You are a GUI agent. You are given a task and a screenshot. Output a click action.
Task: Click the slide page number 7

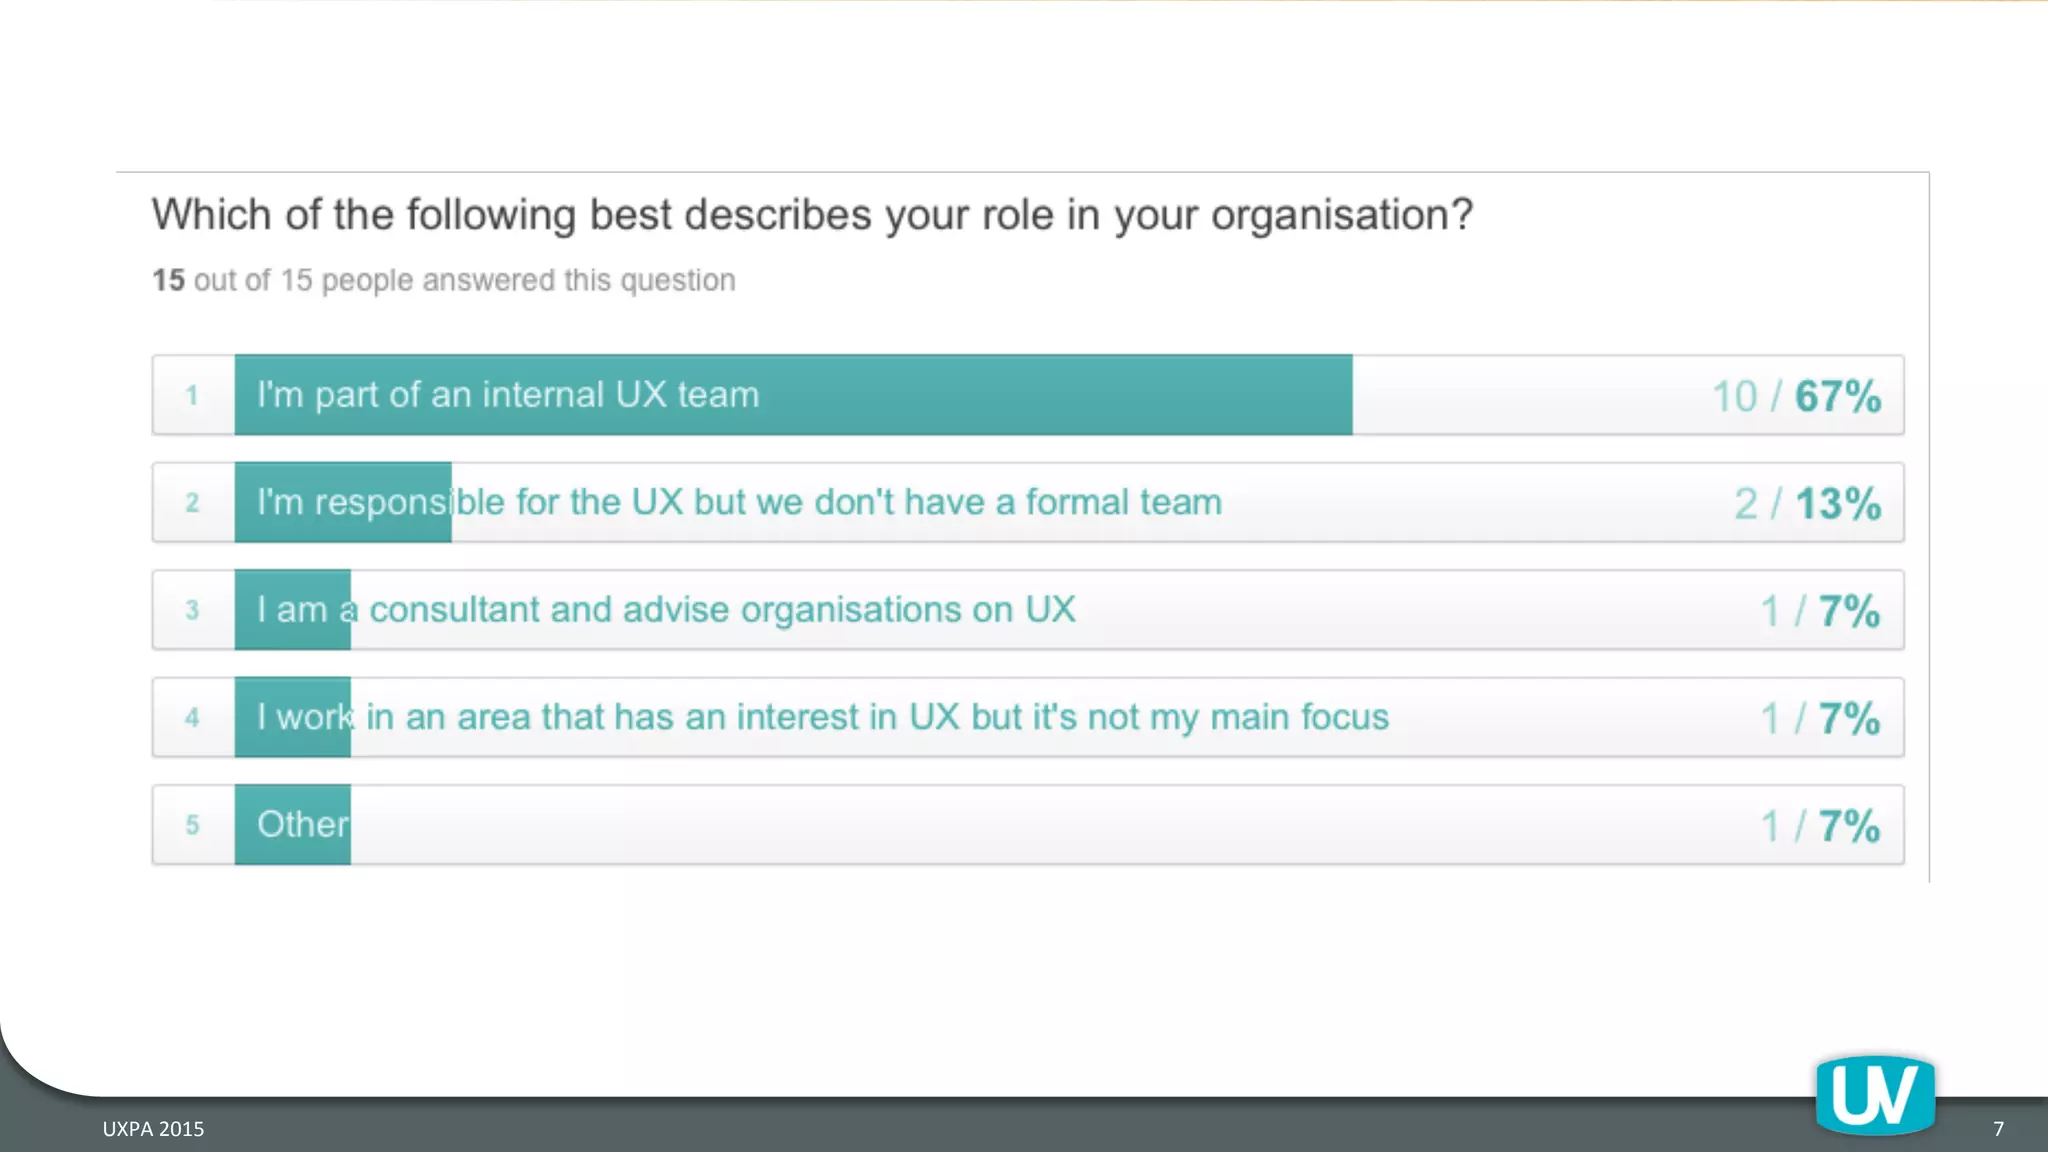[x=1998, y=1129]
